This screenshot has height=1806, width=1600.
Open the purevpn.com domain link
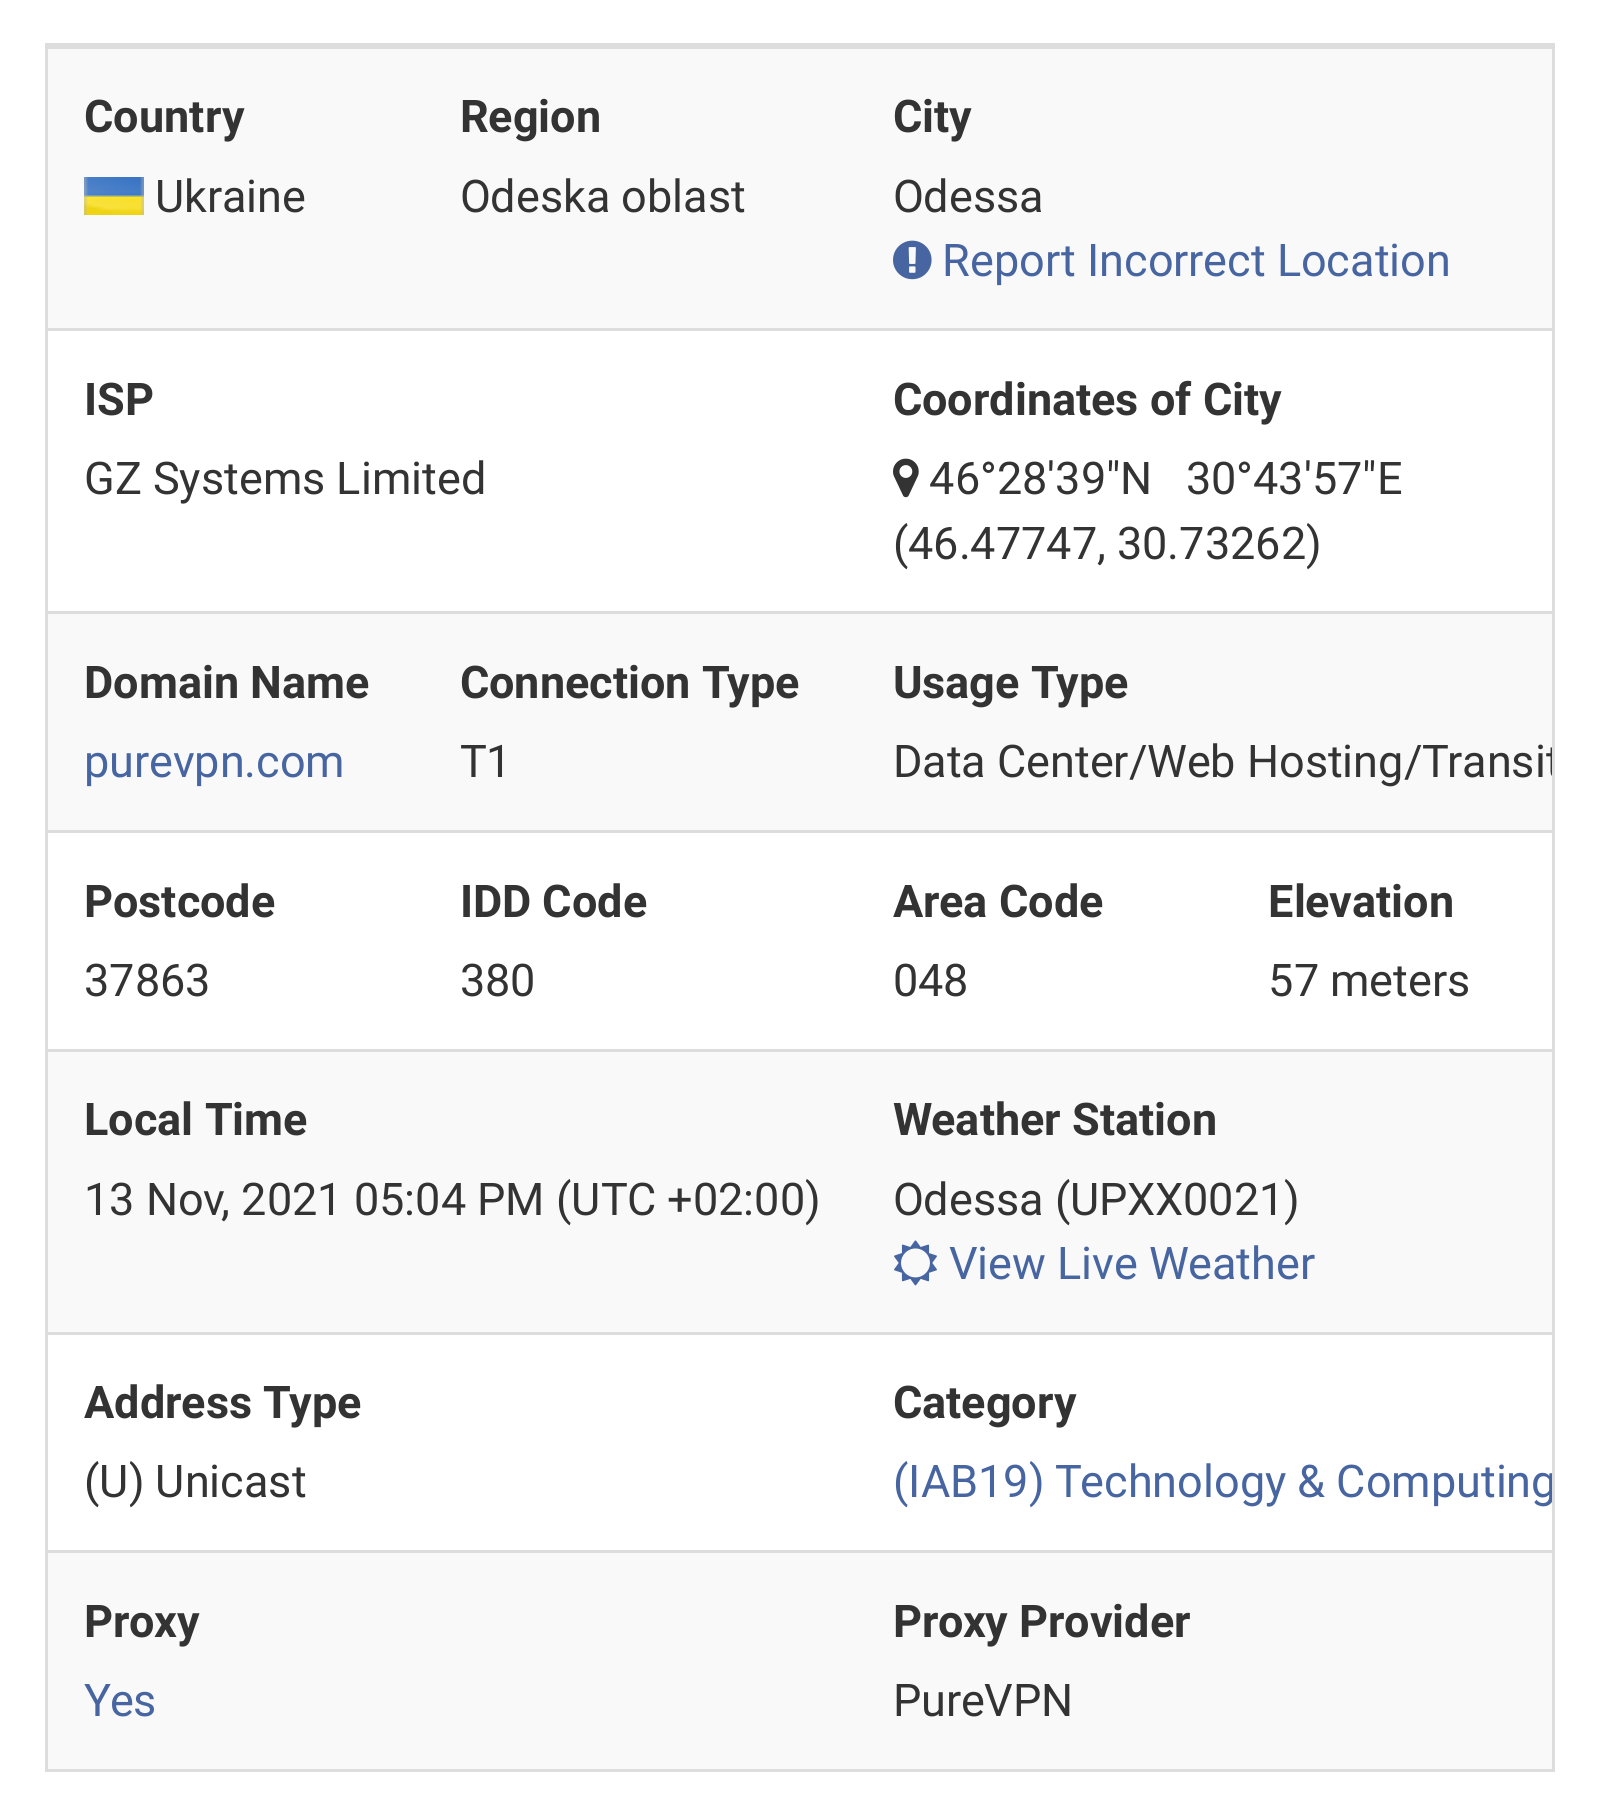(214, 763)
